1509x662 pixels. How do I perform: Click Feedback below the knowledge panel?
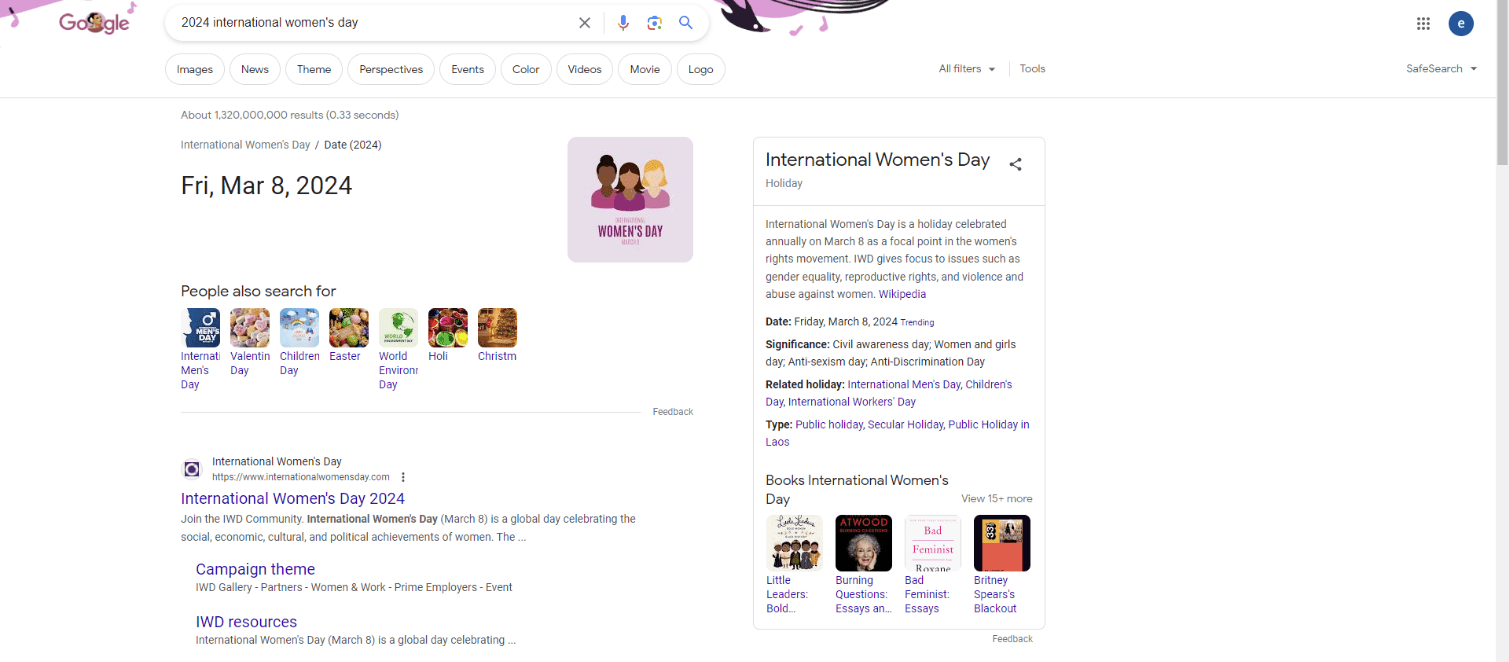(1012, 639)
